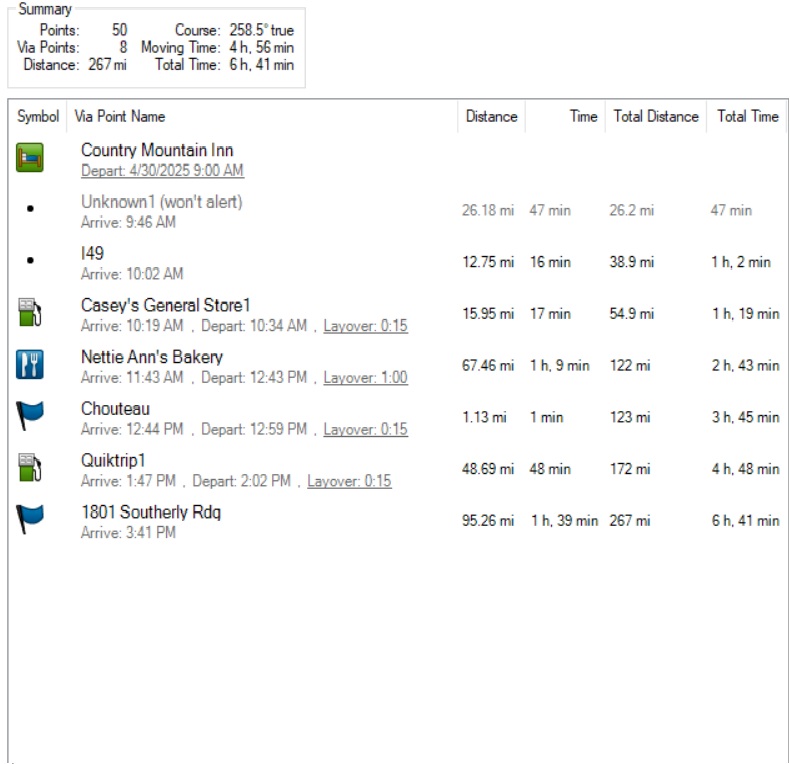790x764 pixels.
Task: Click the 1 h, 2 min total time cell
Action: [x=741, y=262]
